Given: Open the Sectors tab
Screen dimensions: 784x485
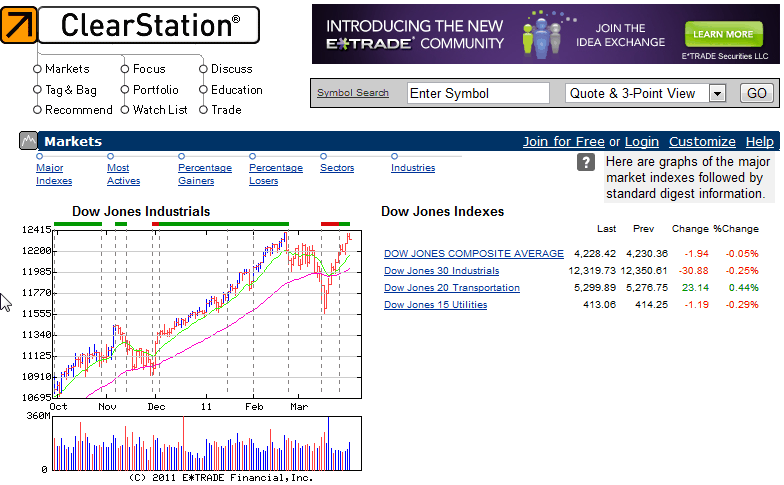Looking at the screenshot, I should tap(337, 168).
